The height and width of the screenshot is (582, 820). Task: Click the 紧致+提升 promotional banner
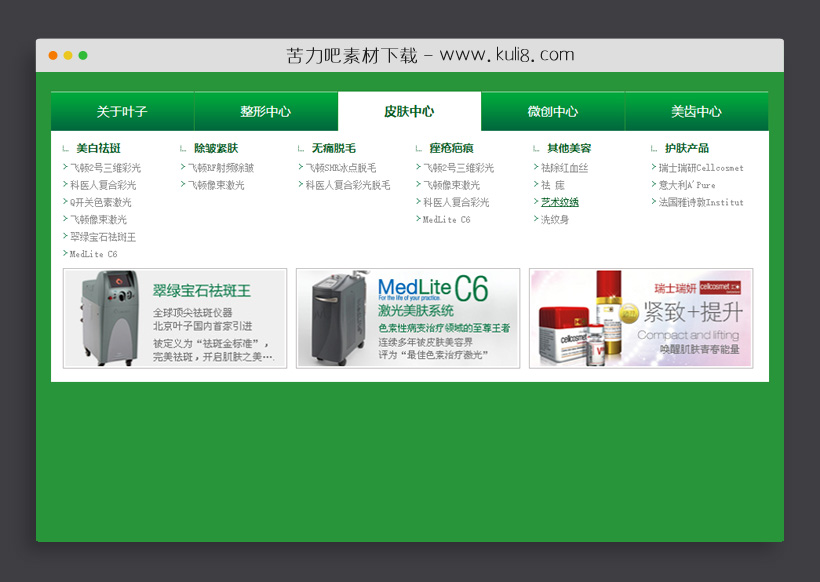[641, 318]
